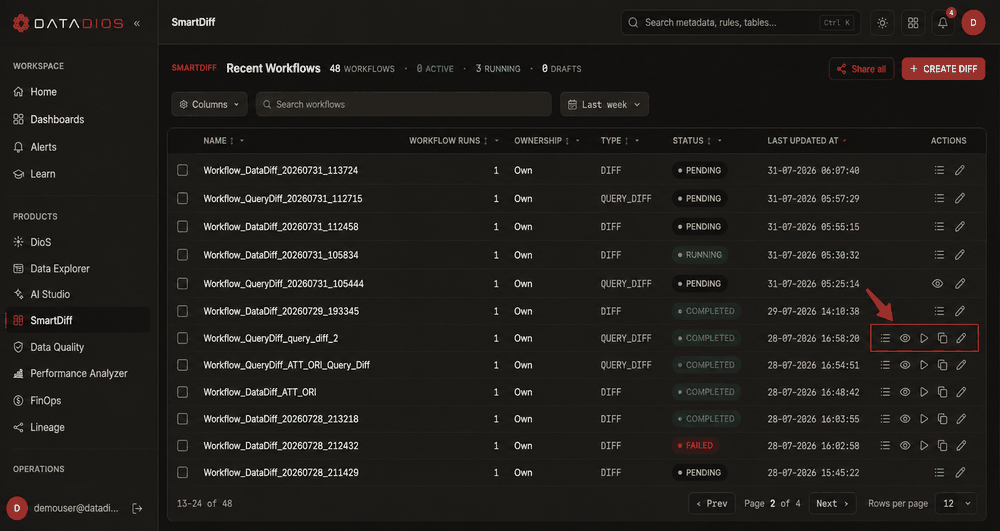Click the logout icon beside demouser
Viewport: 1000px width, 531px height.
pyautogui.click(x=136, y=508)
